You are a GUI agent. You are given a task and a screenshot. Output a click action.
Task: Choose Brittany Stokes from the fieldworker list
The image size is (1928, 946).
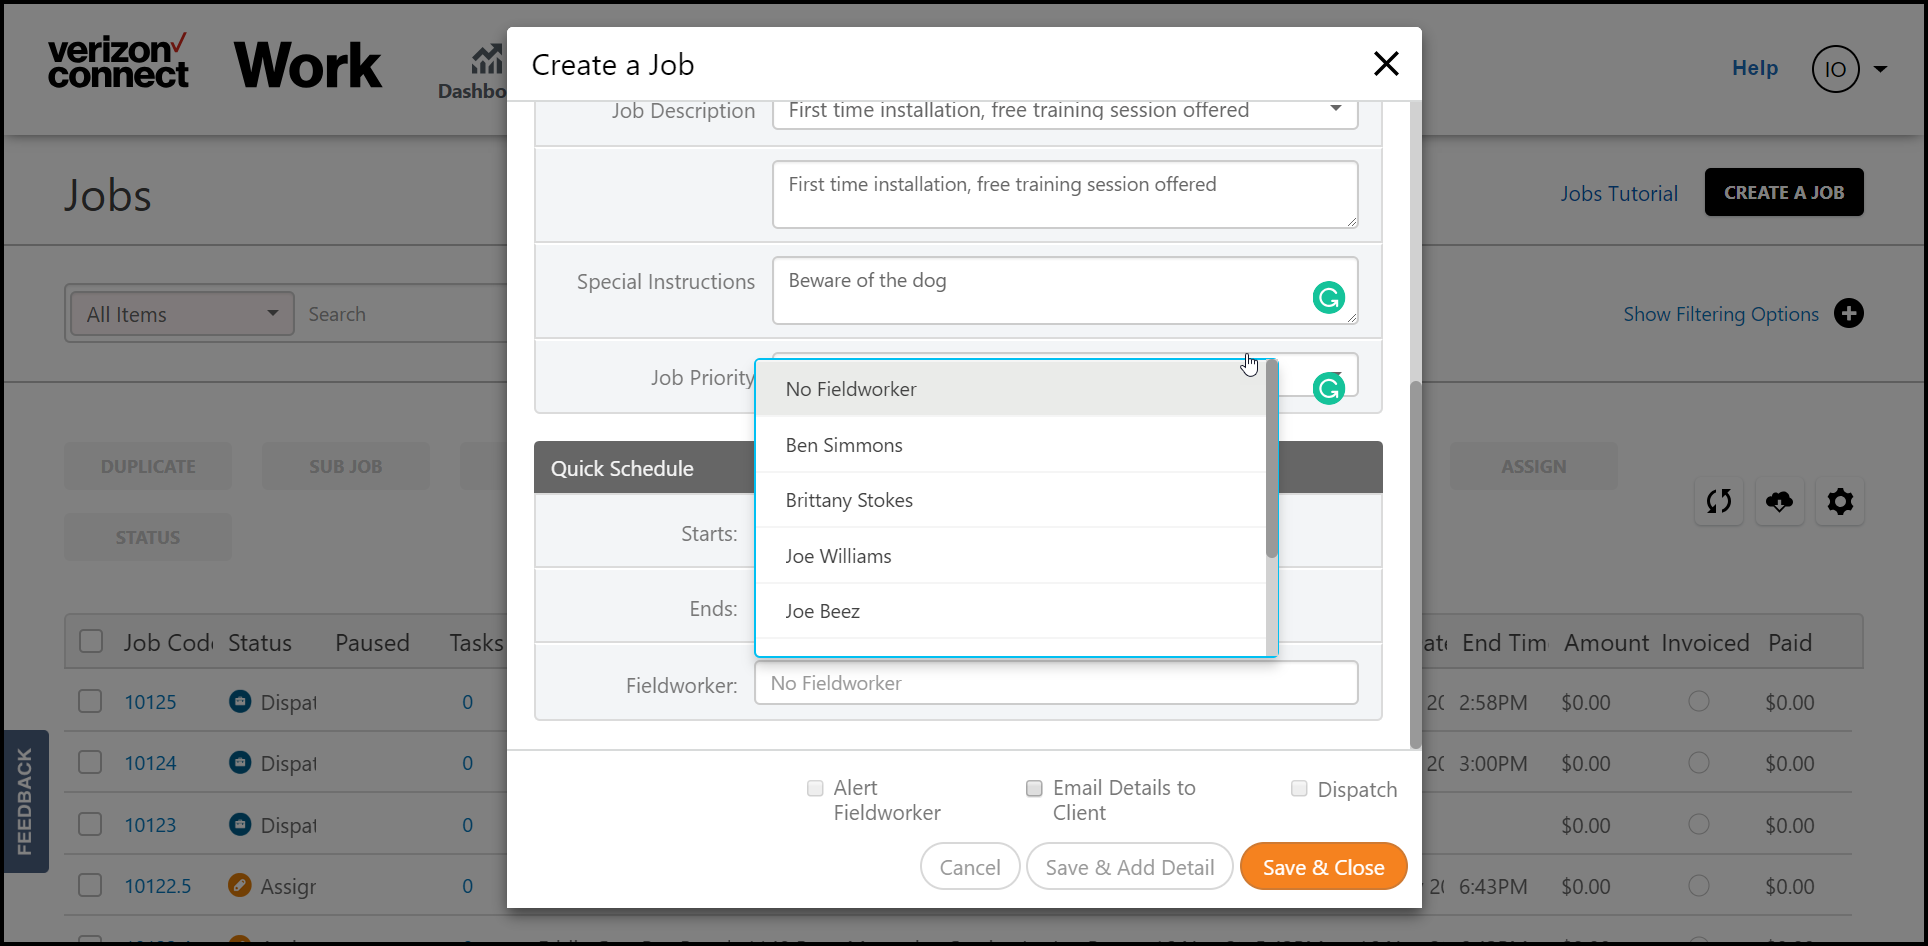tap(1011, 500)
